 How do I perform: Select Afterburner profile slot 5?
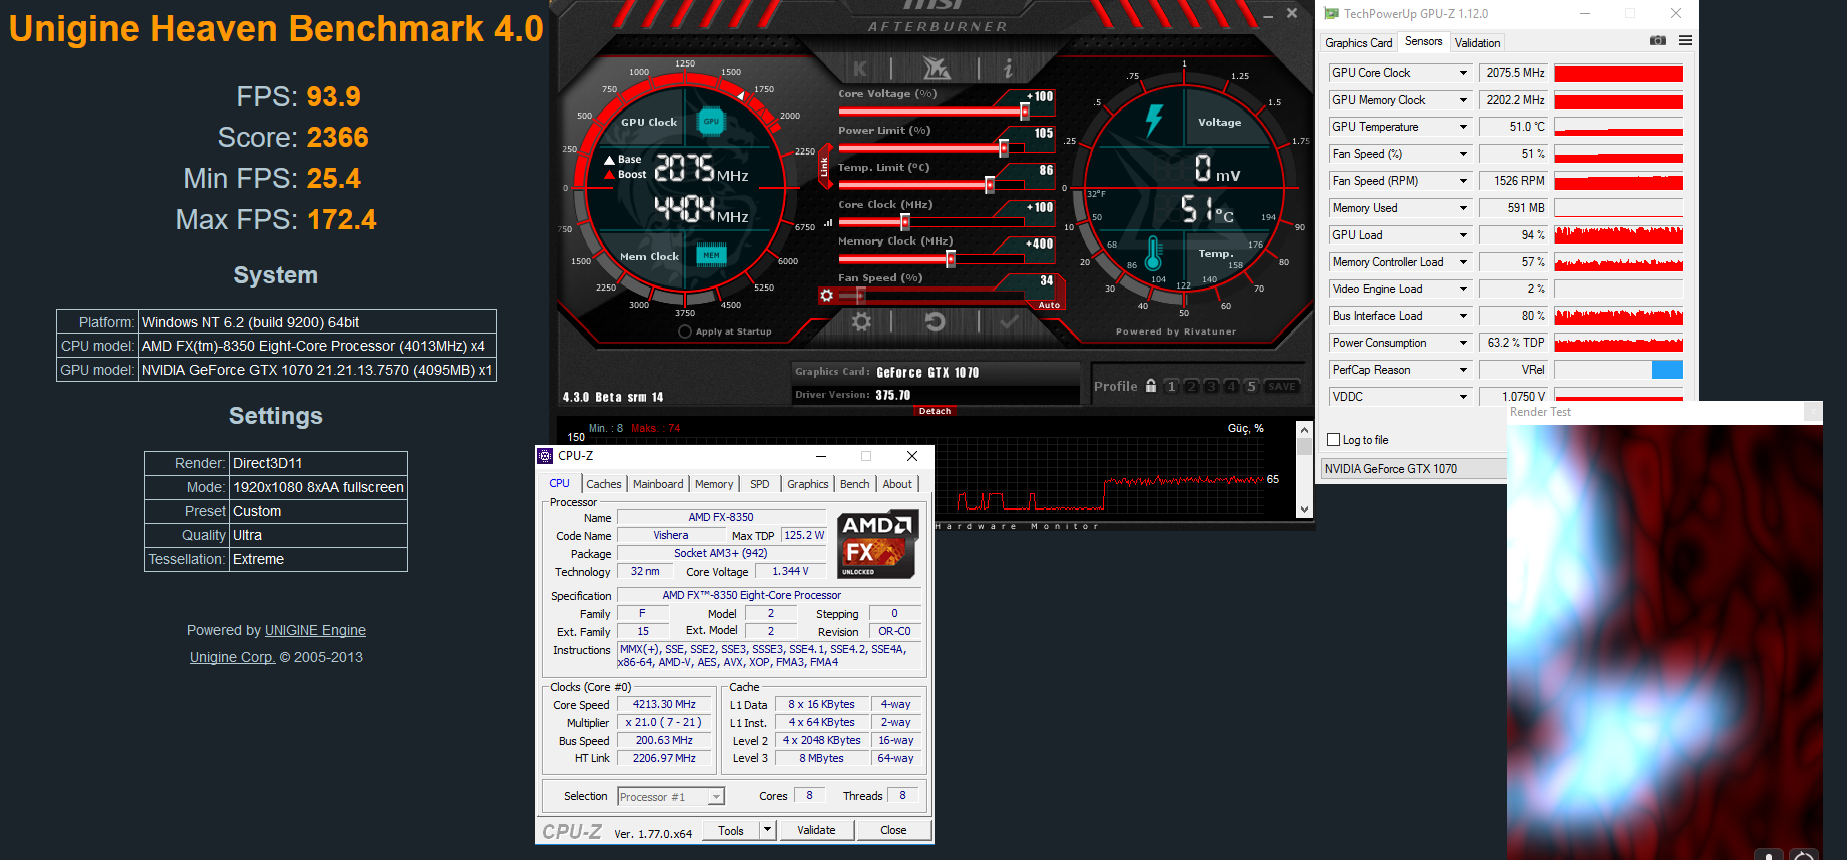tap(1251, 387)
